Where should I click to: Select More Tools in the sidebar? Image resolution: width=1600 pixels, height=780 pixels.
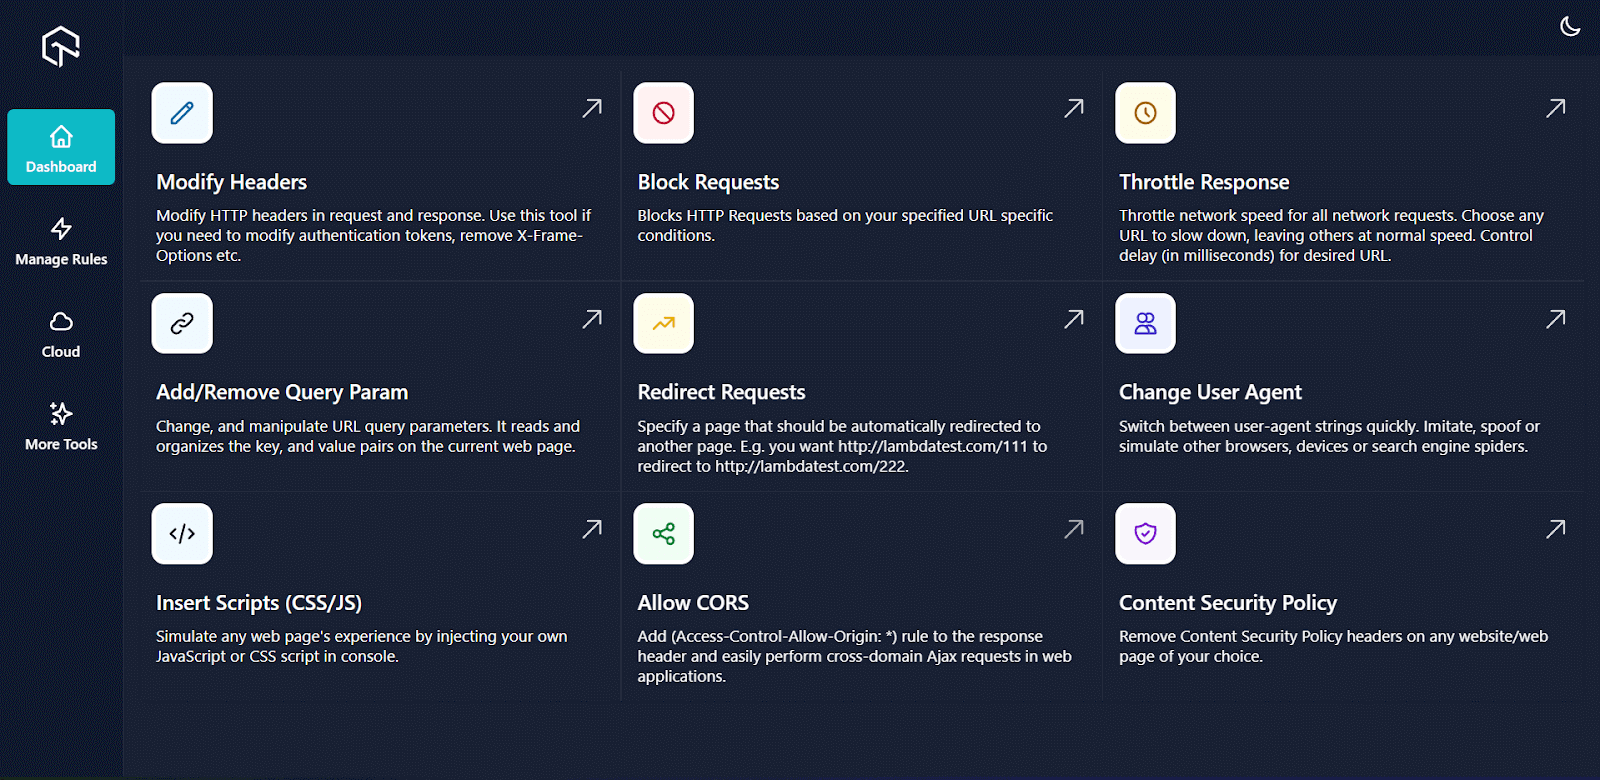coord(61,426)
